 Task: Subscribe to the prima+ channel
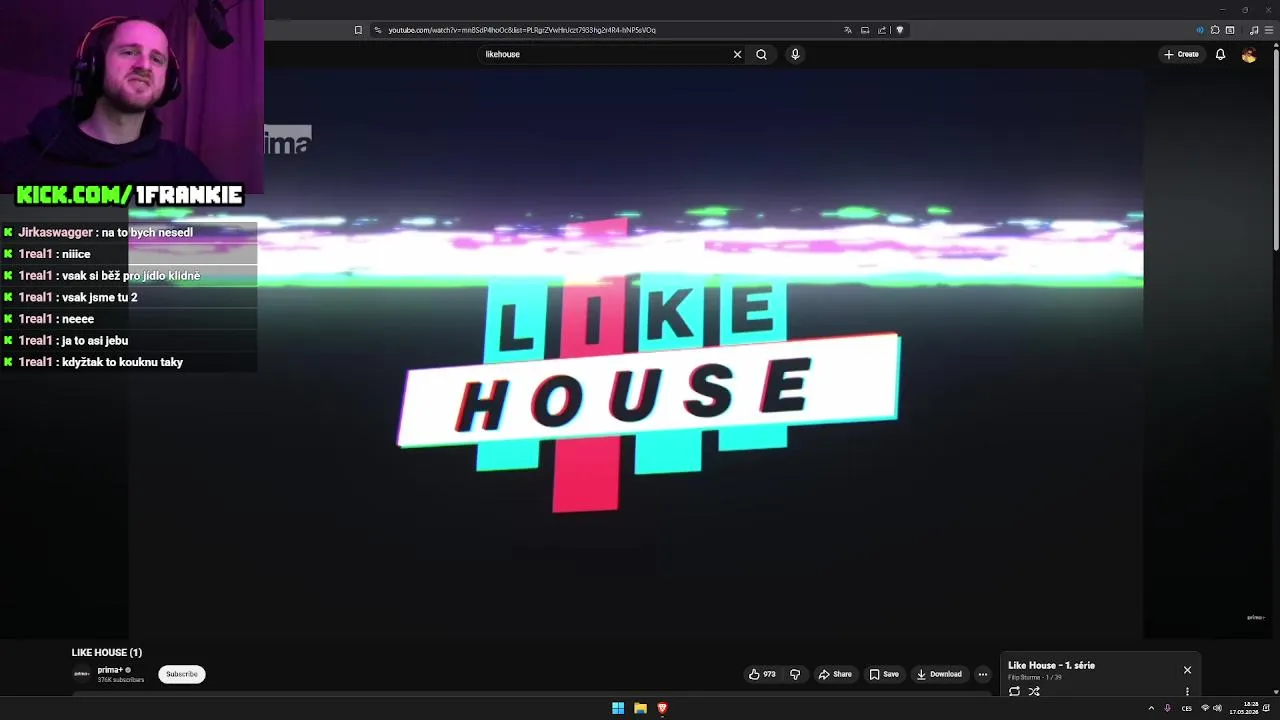[x=181, y=674]
